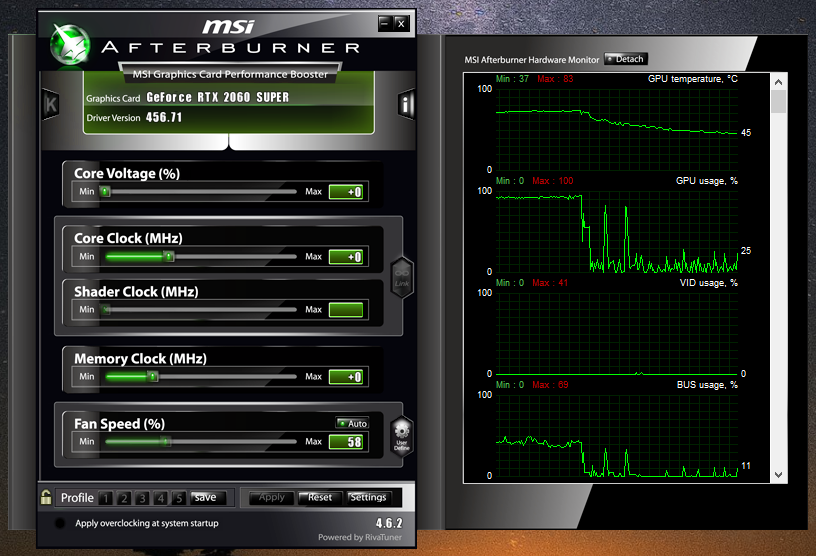Screen dimensions: 816x556
Task: Close the Afterburner window
Action: [x=401, y=23]
